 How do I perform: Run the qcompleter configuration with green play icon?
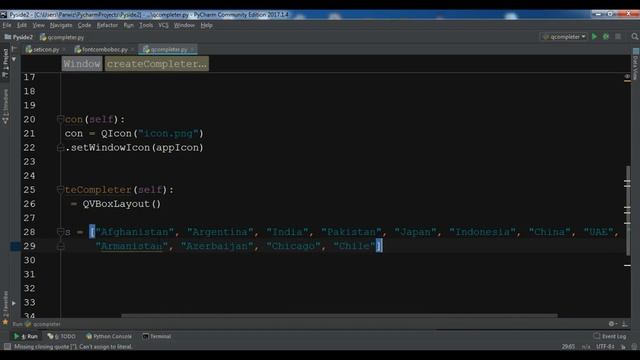pos(594,37)
